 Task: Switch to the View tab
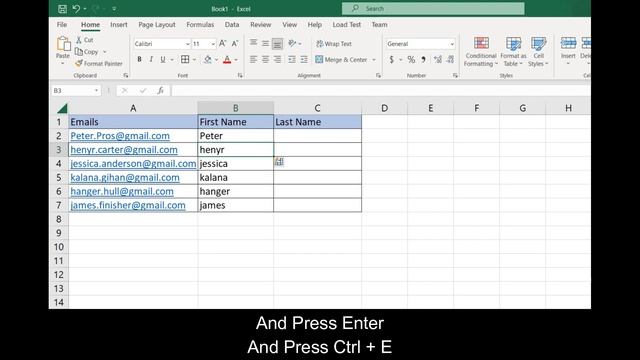[289, 24]
